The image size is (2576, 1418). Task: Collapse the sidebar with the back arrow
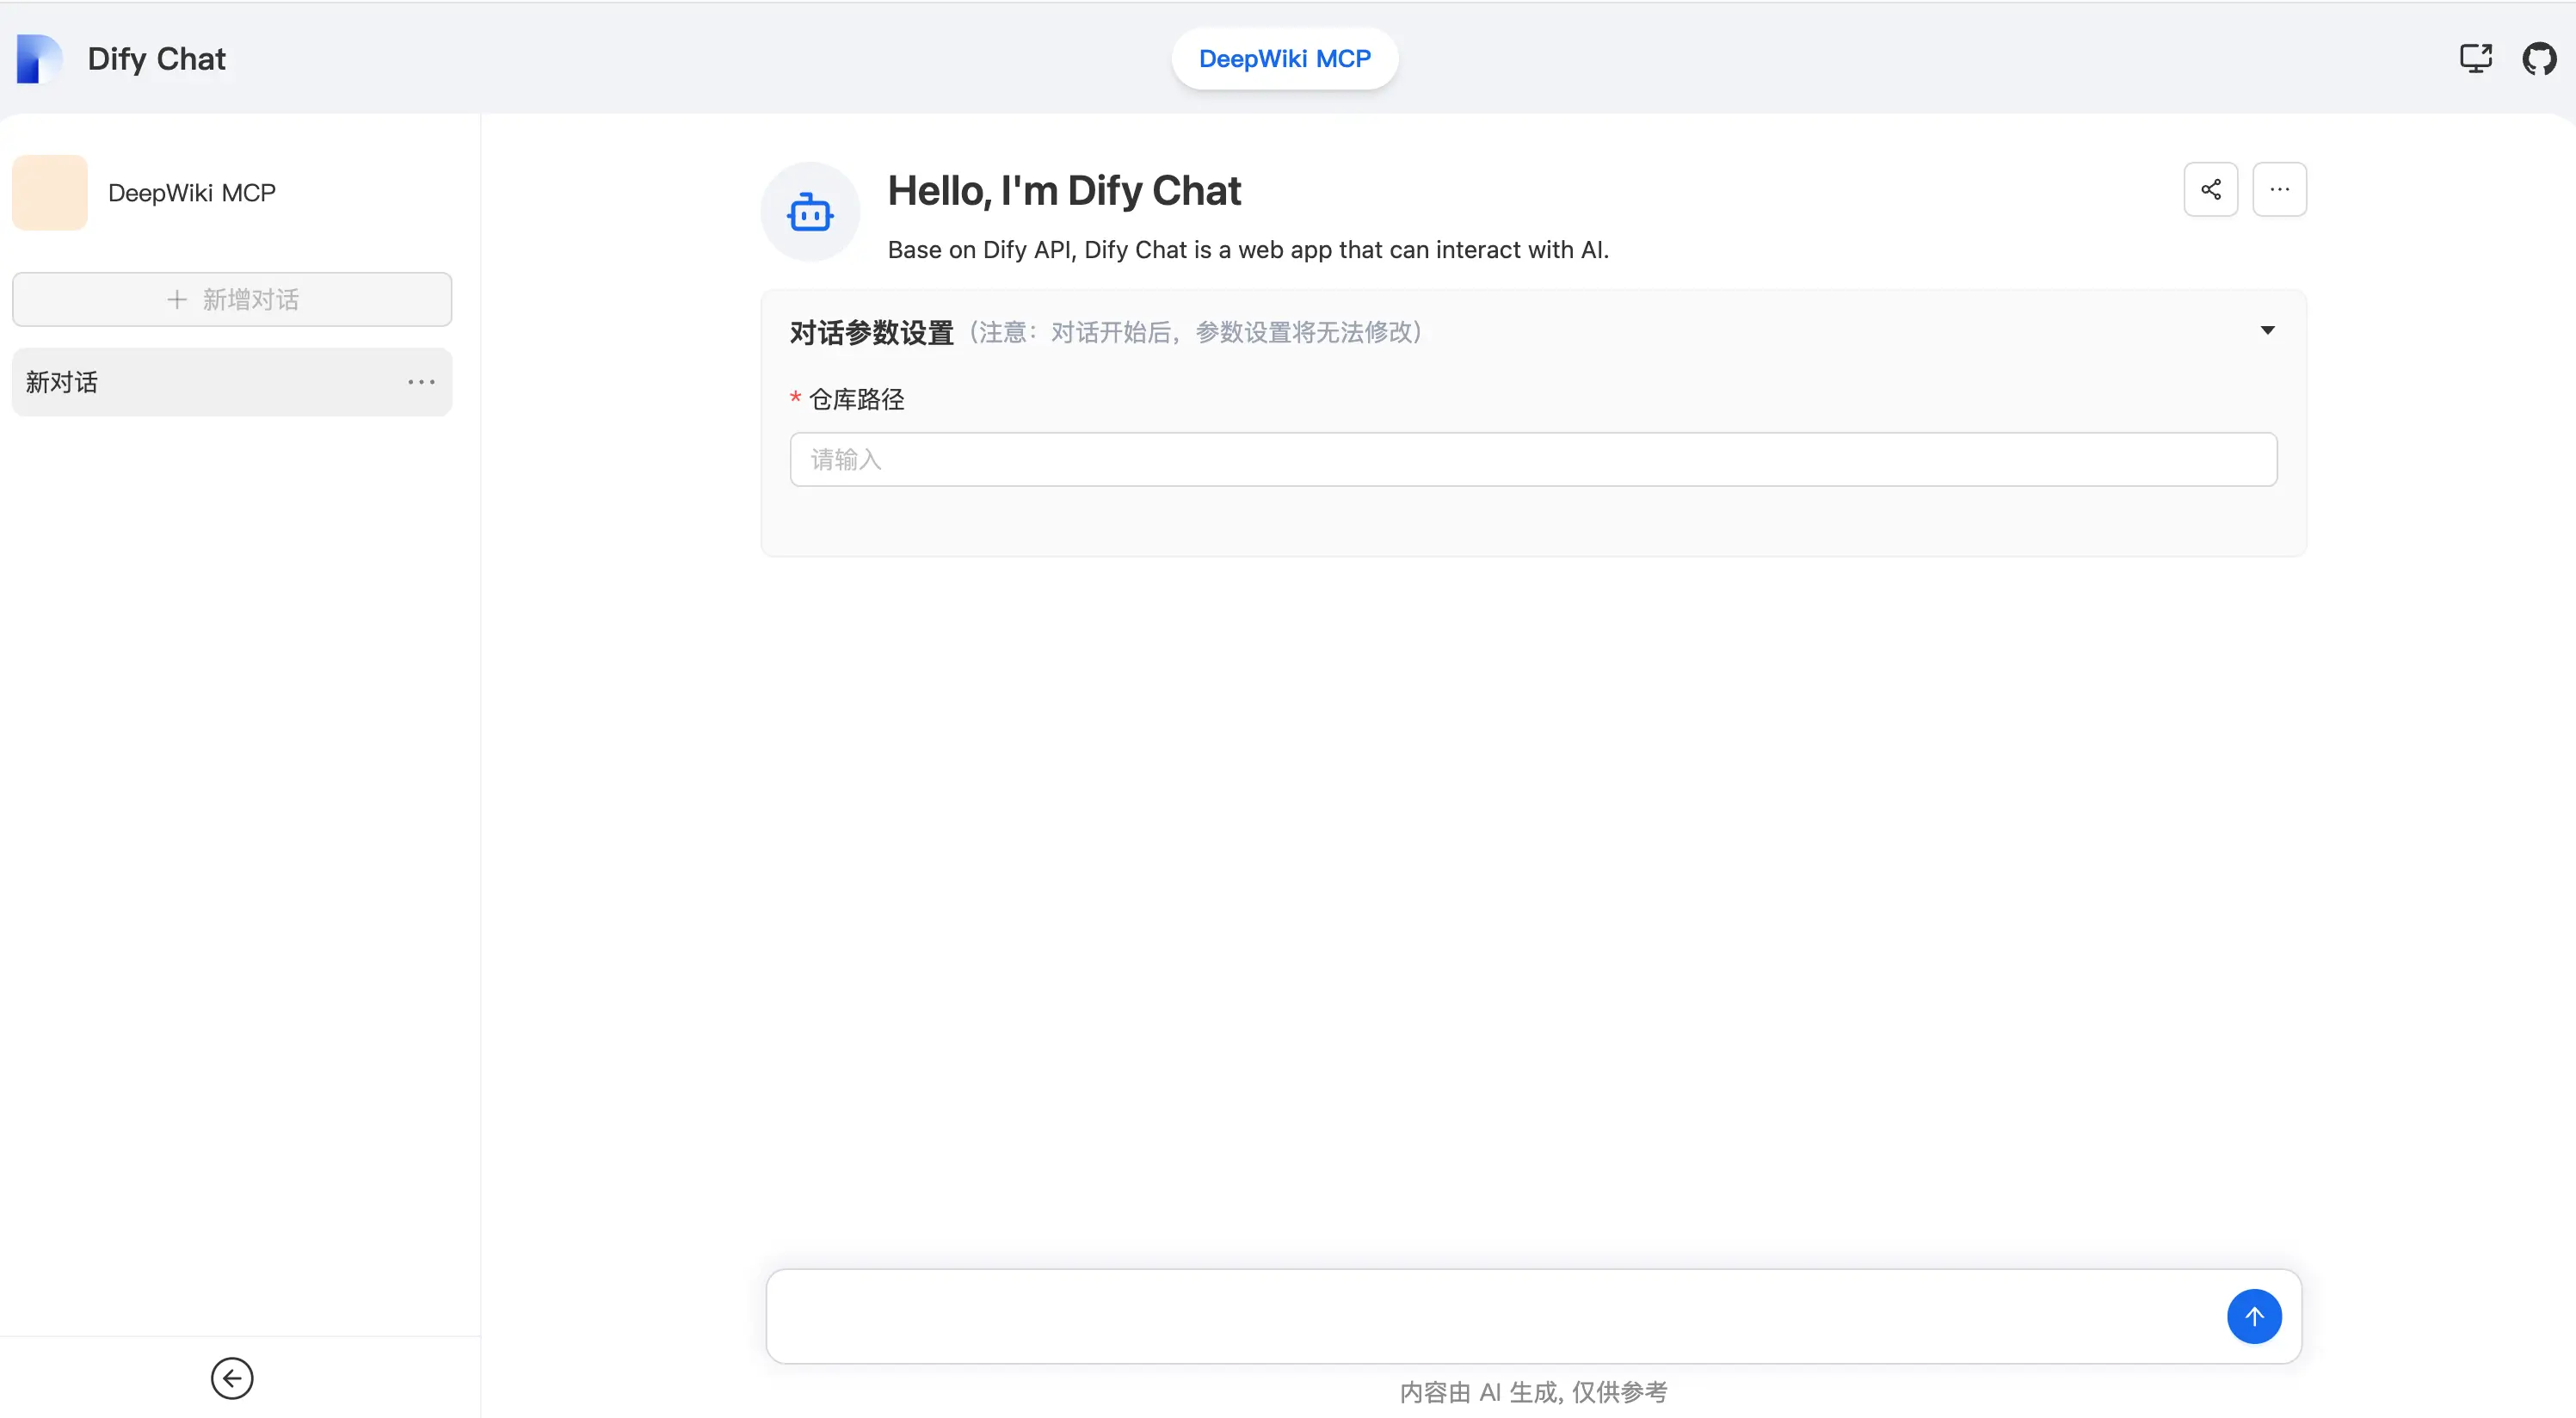click(x=232, y=1379)
